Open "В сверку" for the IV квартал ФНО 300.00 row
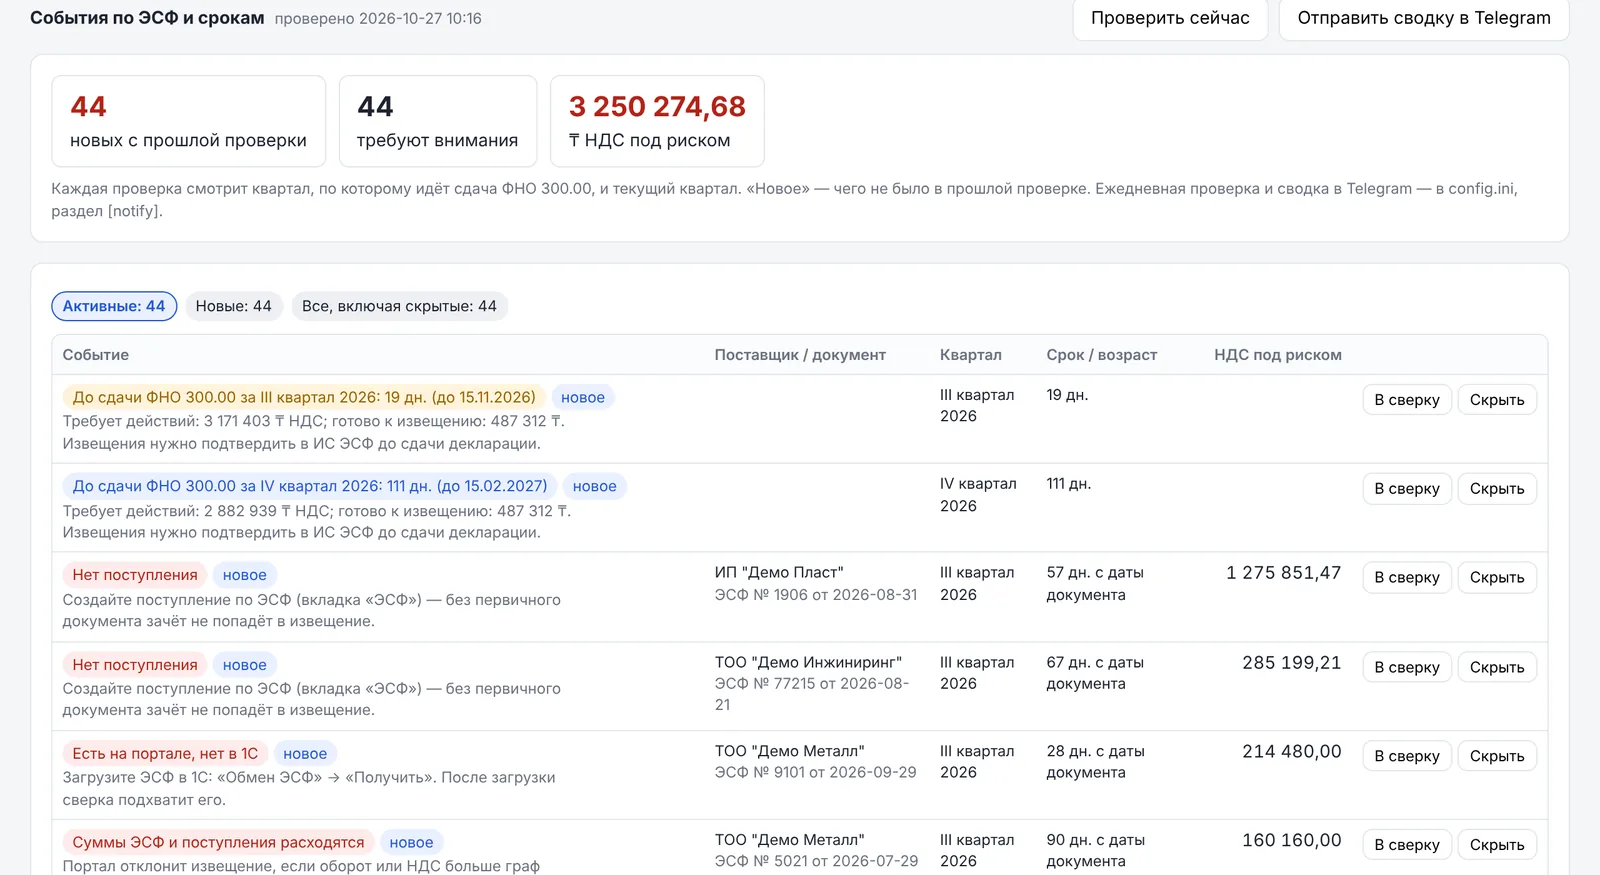Image resolution: width=1600 pixels, height=875 pixels. (x=1407, y=489)
